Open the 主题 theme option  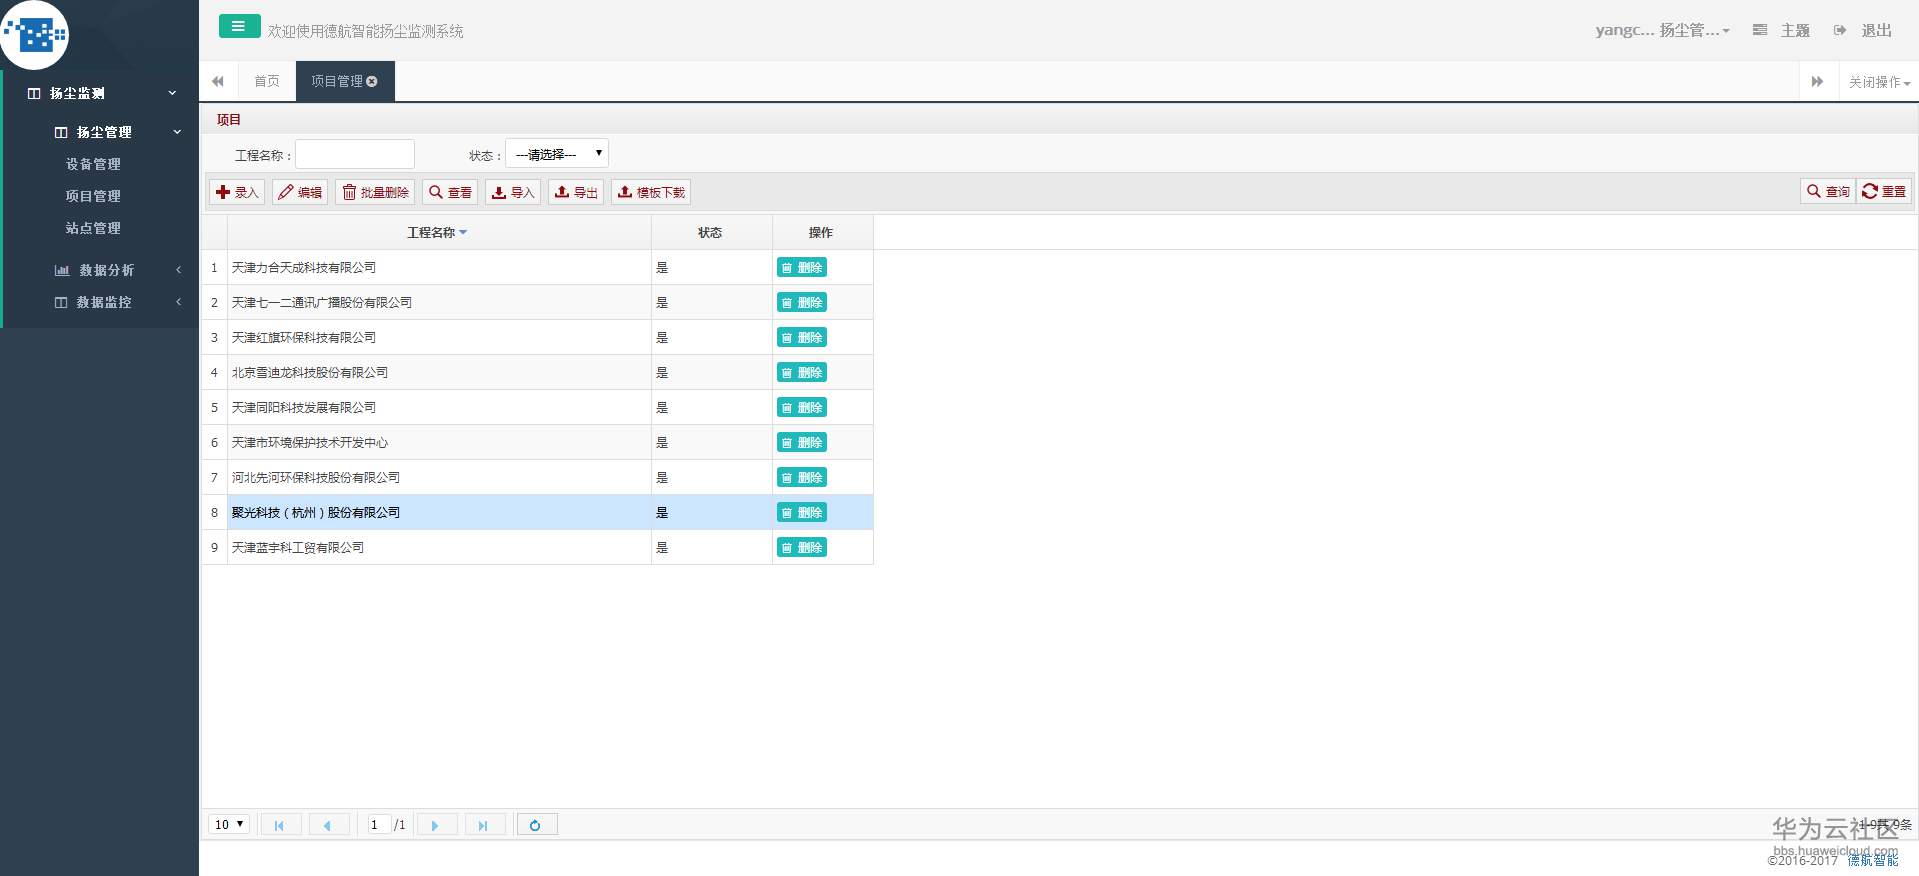pyautogui.click(x=1782, y=30)
